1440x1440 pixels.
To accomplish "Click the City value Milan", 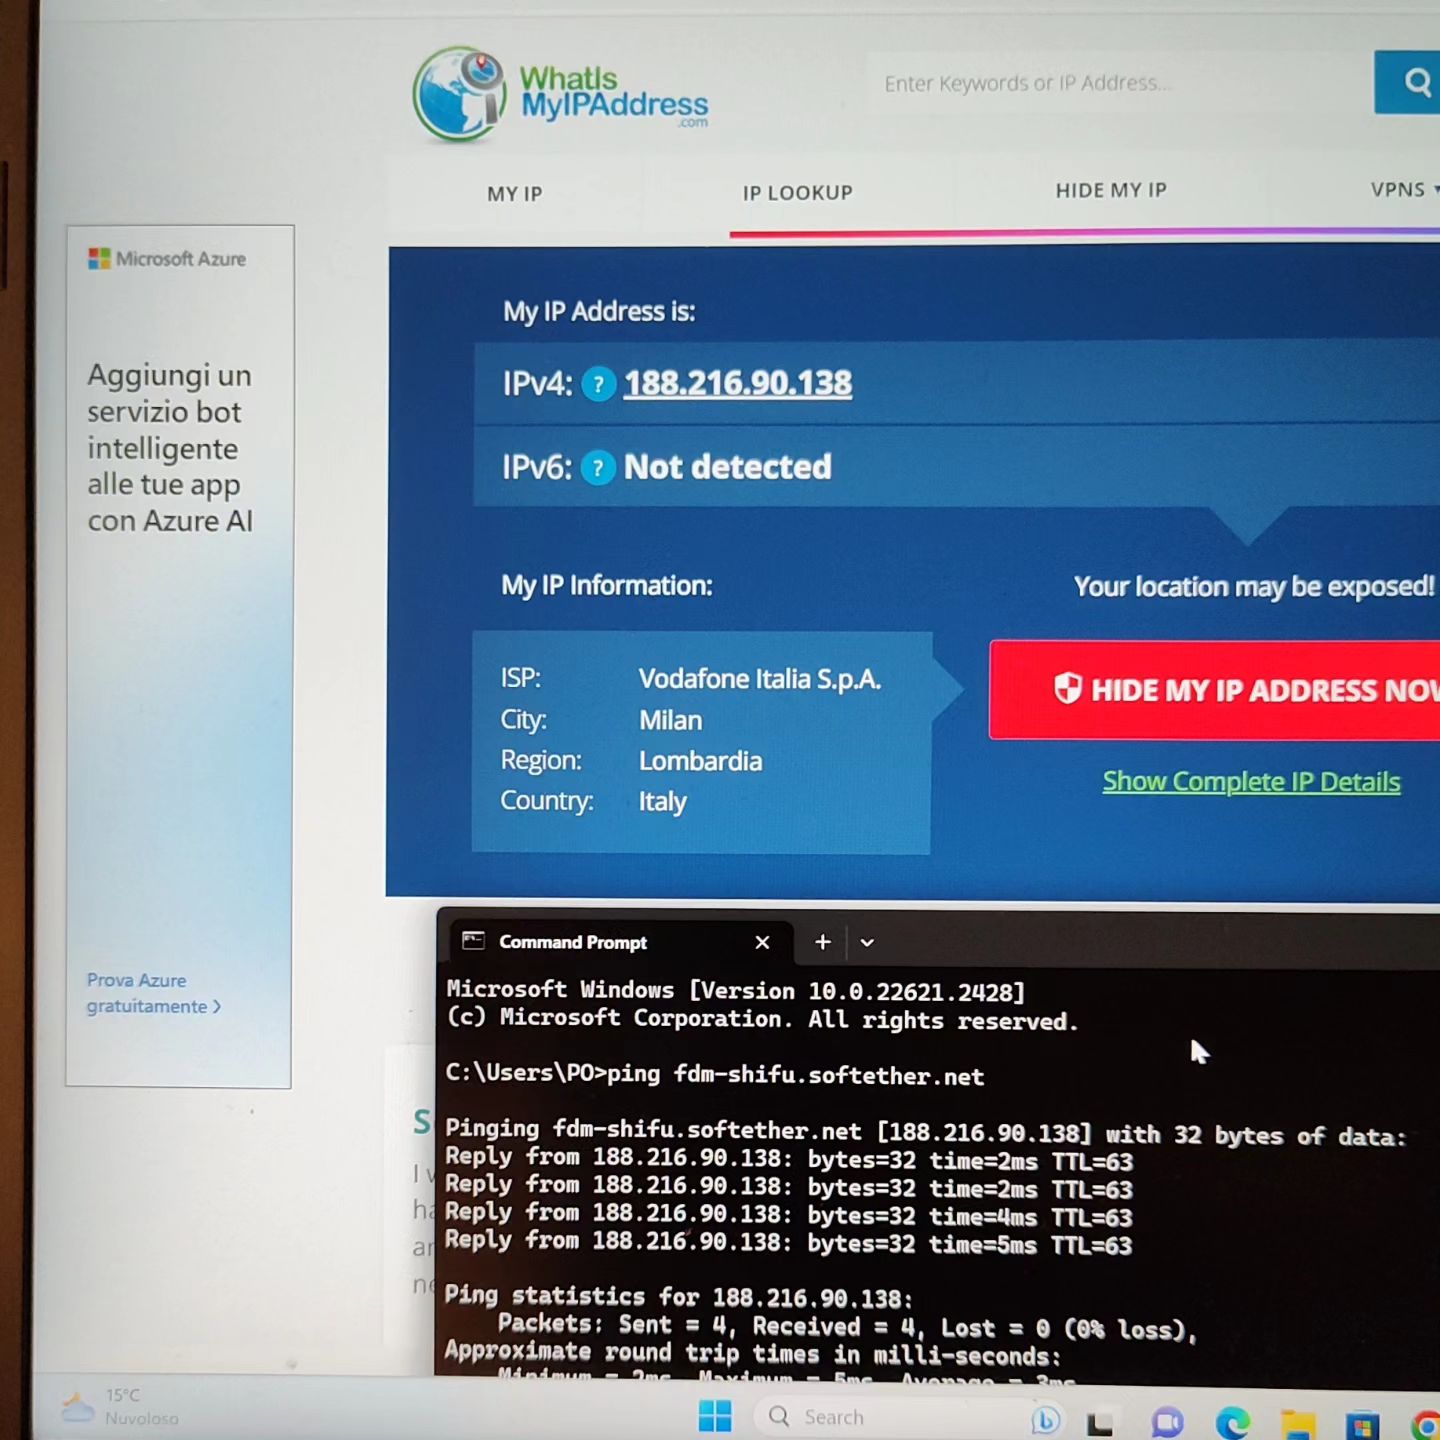I will [670, 720].
